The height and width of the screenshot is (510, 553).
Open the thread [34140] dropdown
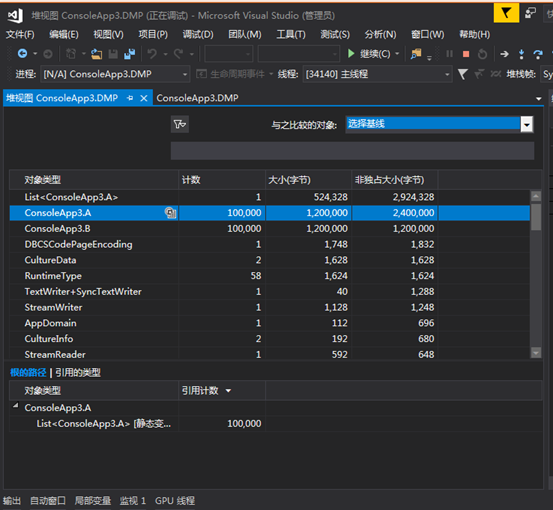coord(447,74)
